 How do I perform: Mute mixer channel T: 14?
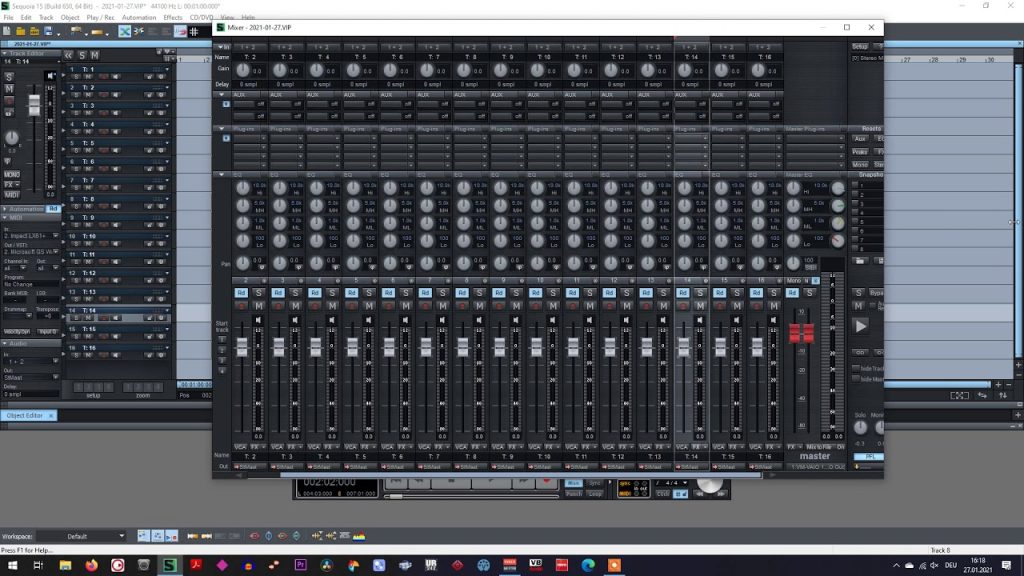pos(699,306)
